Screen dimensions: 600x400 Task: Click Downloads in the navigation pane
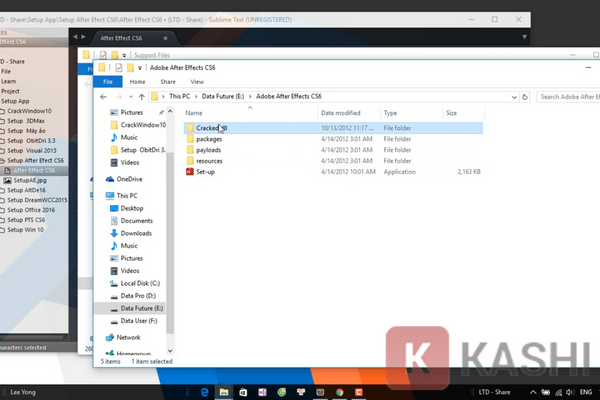(x=138, y=232)
